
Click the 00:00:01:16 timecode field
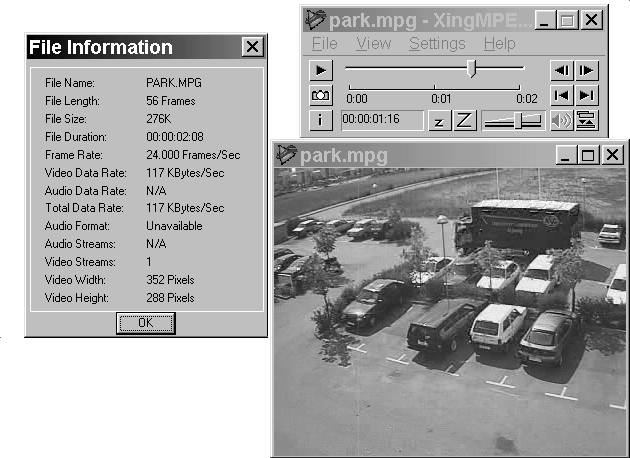(382, 120)
